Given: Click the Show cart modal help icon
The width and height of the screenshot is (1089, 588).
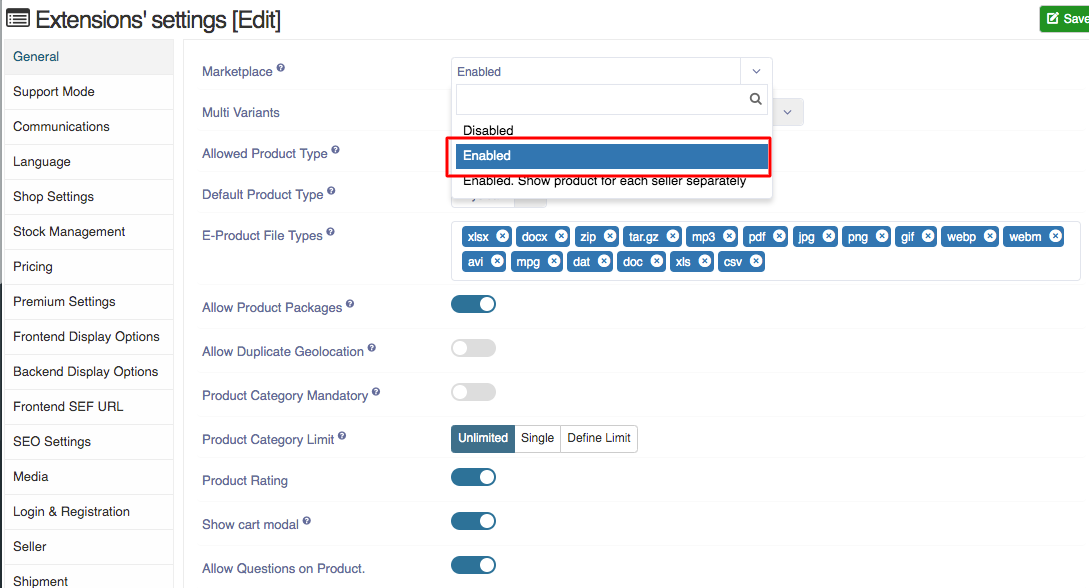Looking at the screenshot, I should [x=307, y=520].
